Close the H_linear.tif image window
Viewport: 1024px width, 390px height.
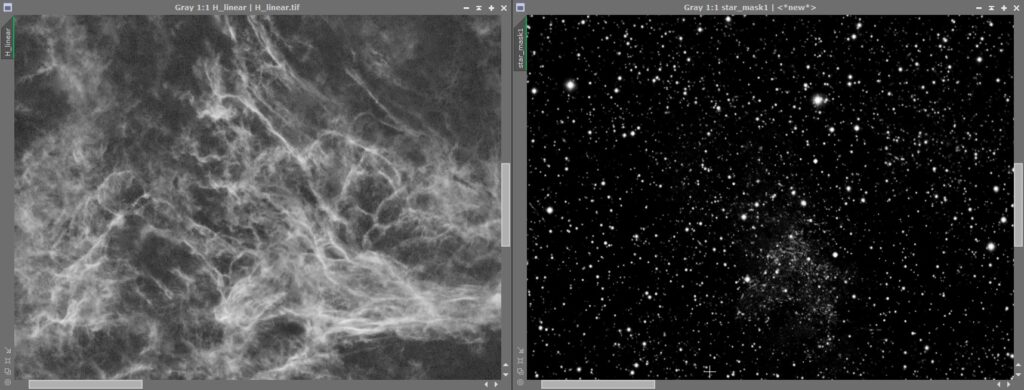click(x=504, y=8)
